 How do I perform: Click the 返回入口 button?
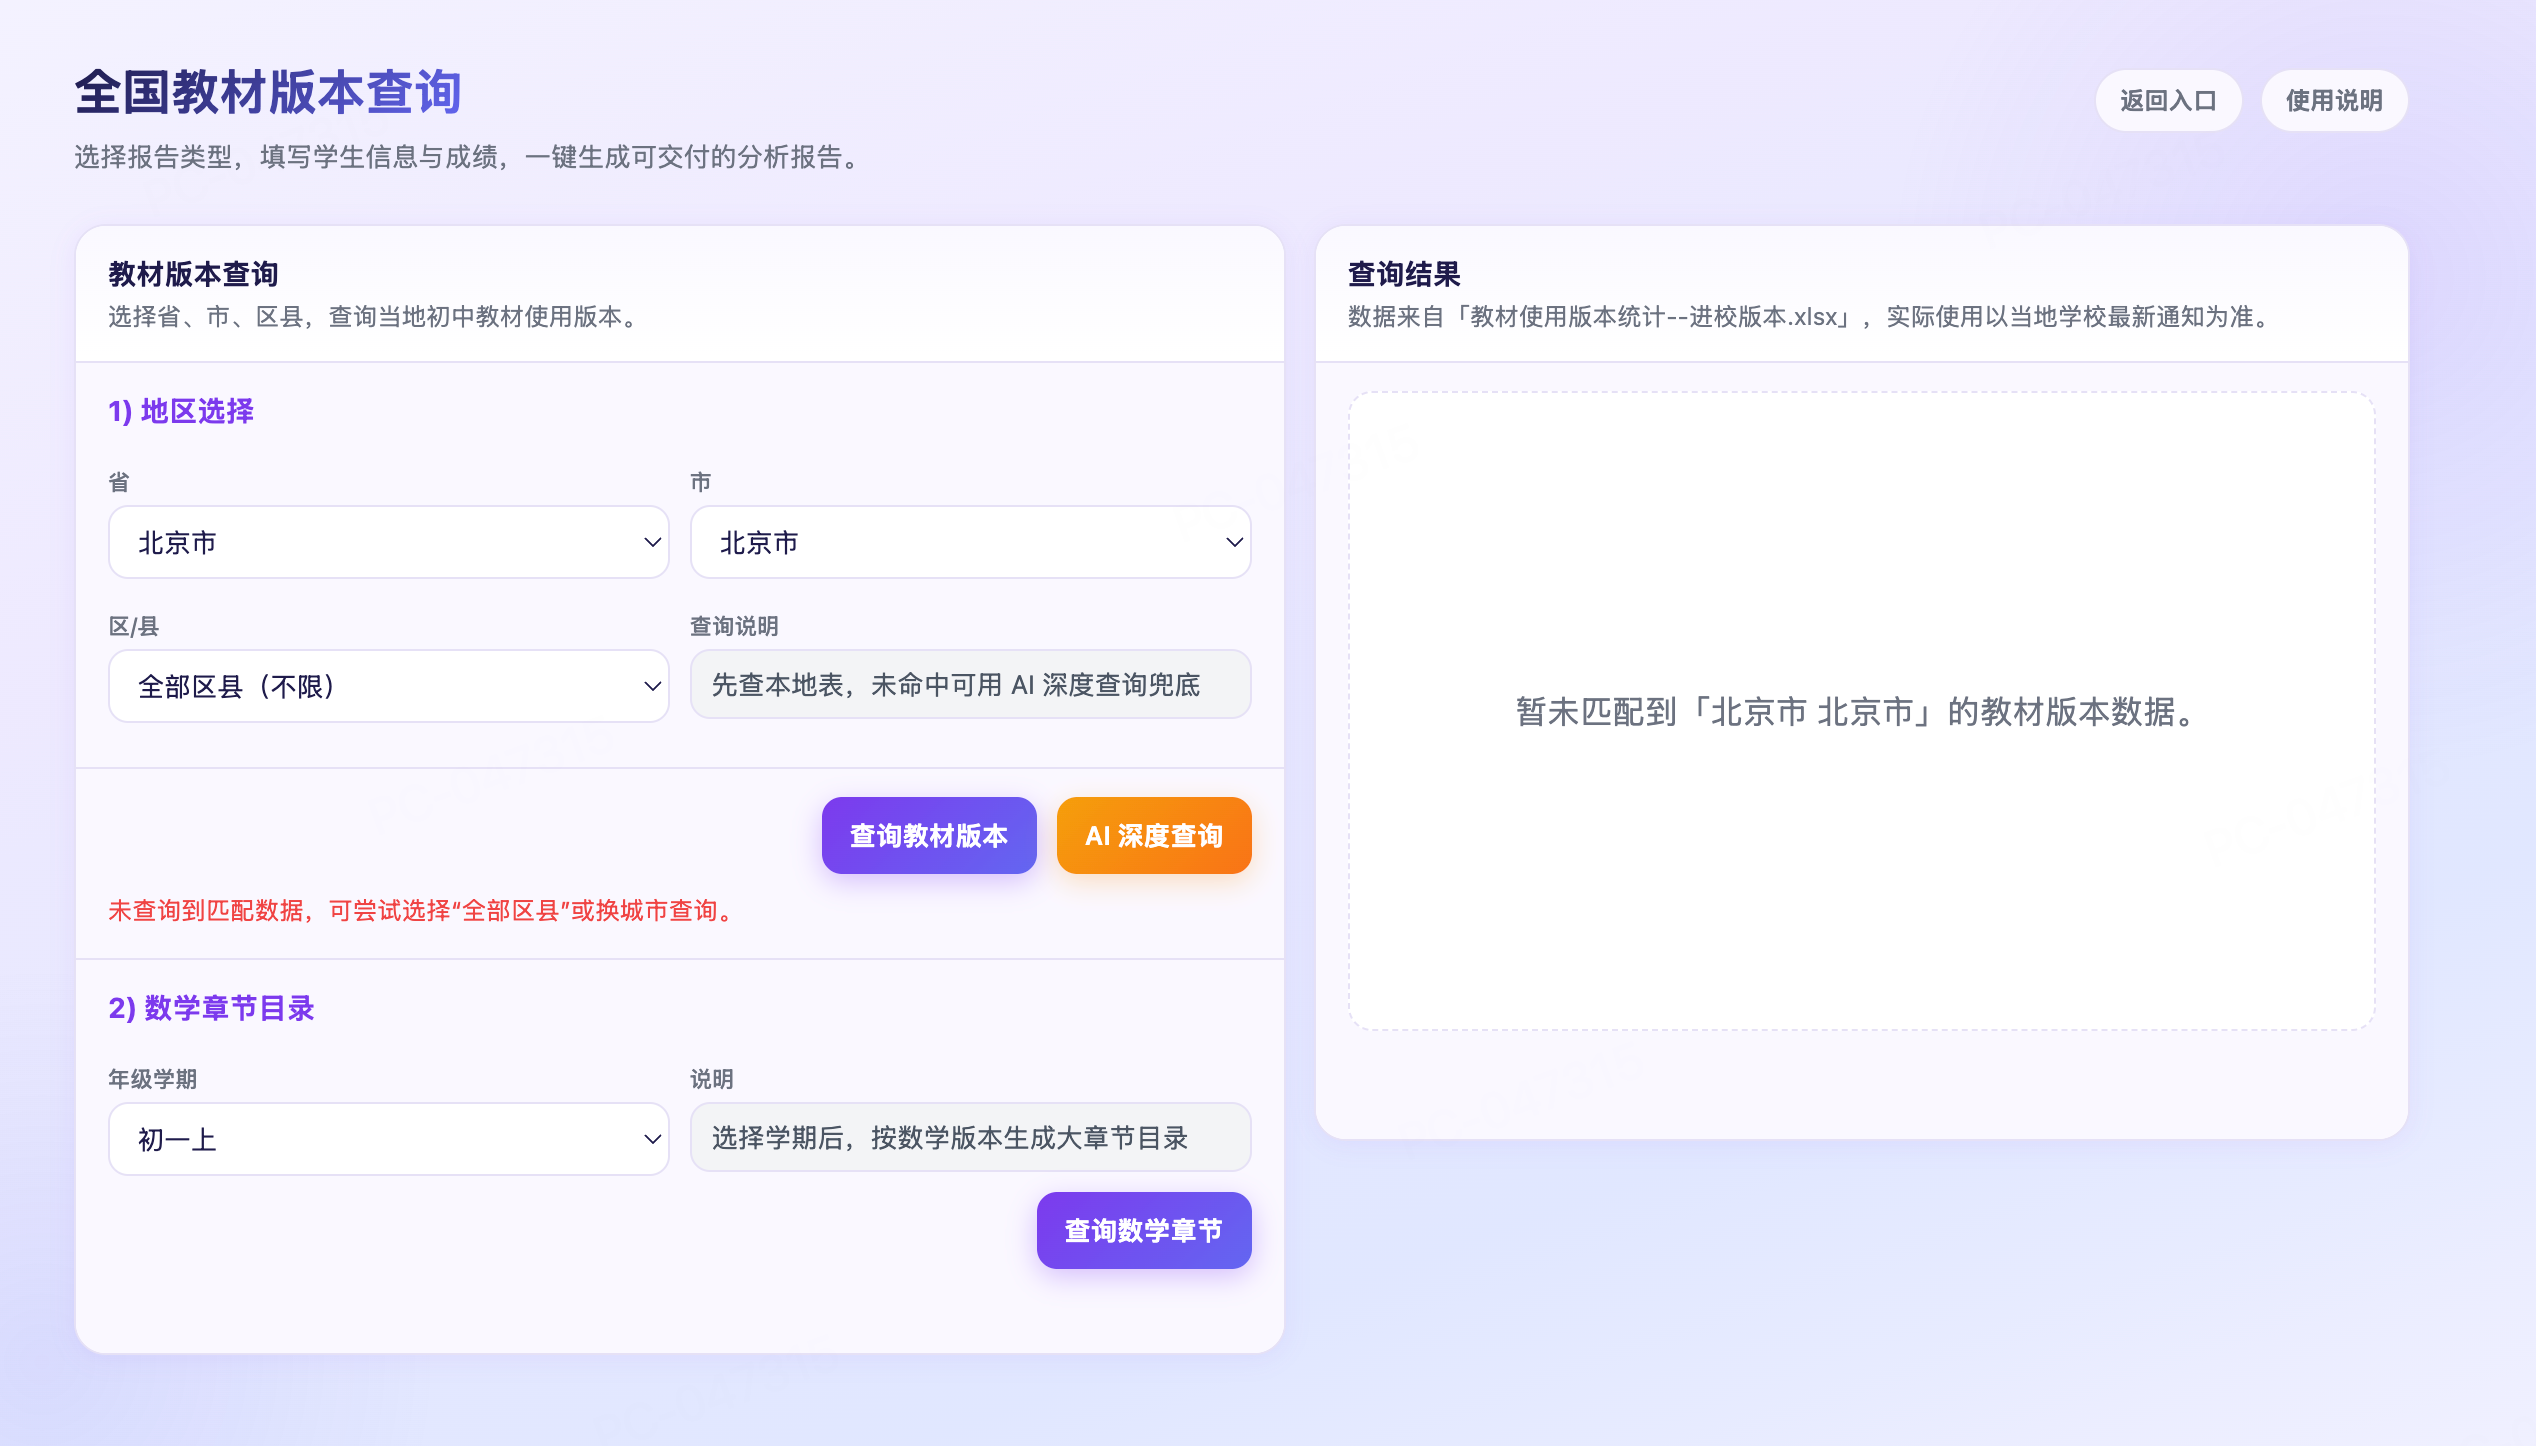tap(2168, 100)
